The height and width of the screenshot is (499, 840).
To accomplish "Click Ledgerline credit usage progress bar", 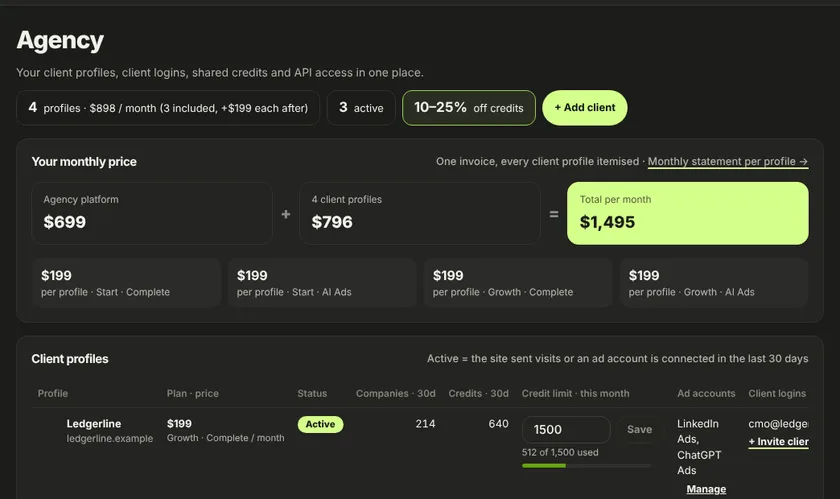I will 586,466.
